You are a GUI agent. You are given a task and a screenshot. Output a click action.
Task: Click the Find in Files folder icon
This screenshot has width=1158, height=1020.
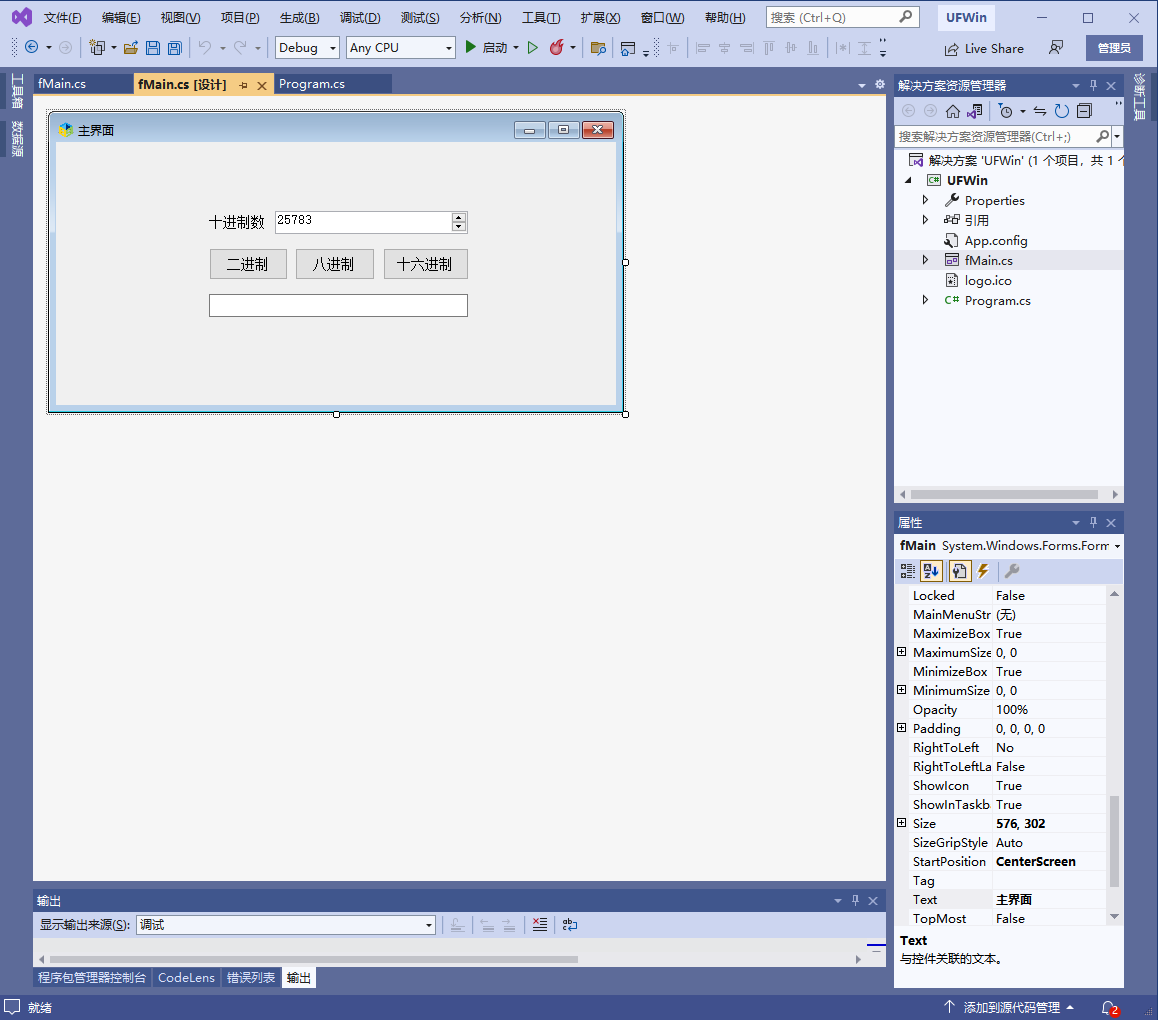pyautogui.click(x=599, y=49)
